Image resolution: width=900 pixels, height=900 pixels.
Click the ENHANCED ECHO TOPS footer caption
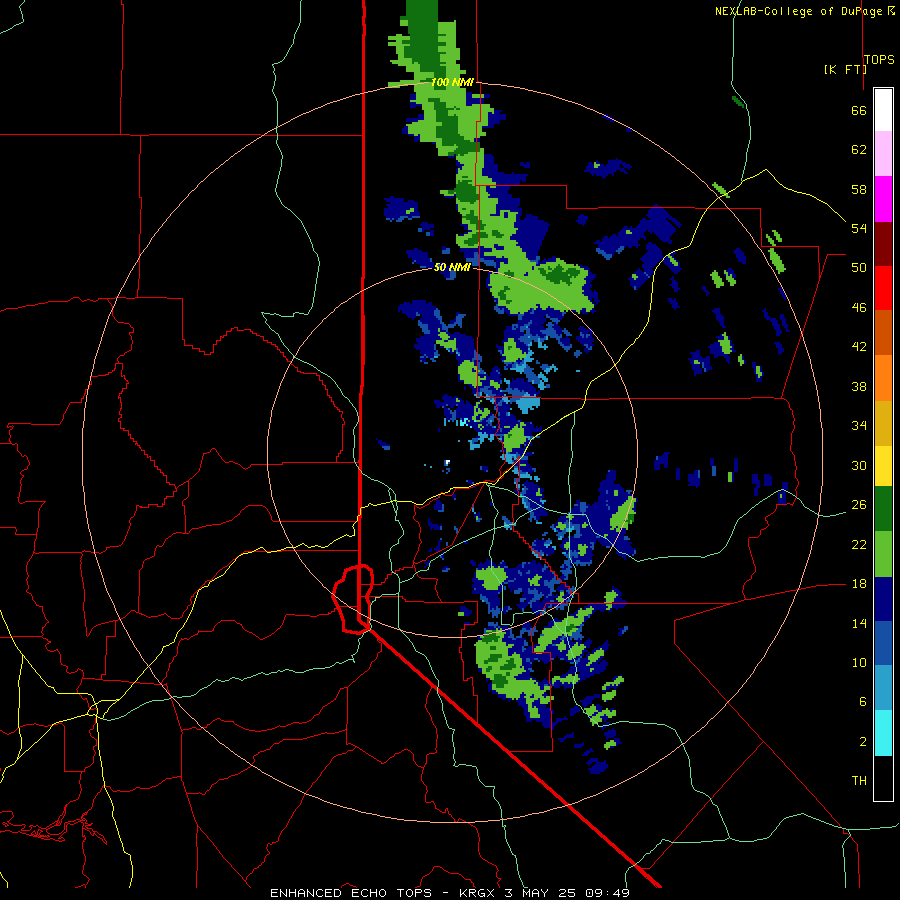[449, 893]
